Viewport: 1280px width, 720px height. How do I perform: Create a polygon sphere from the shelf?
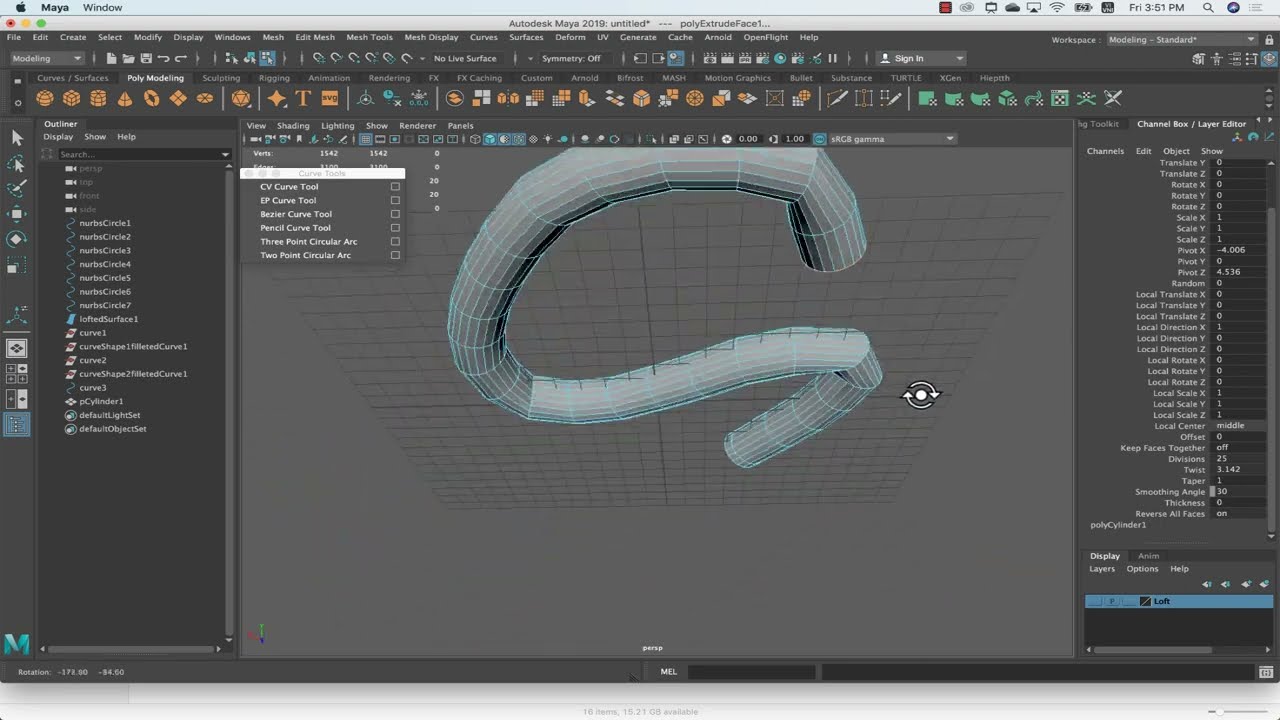click(45, 98)
